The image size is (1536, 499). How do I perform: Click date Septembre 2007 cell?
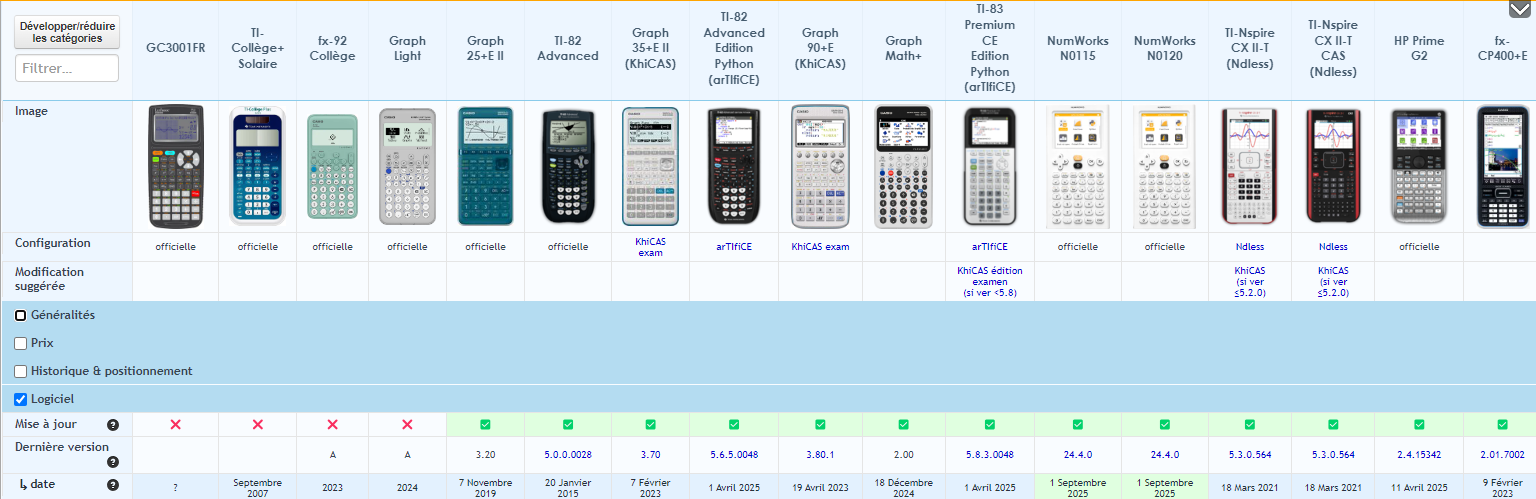pyautogui.click(x=257, y=487)
